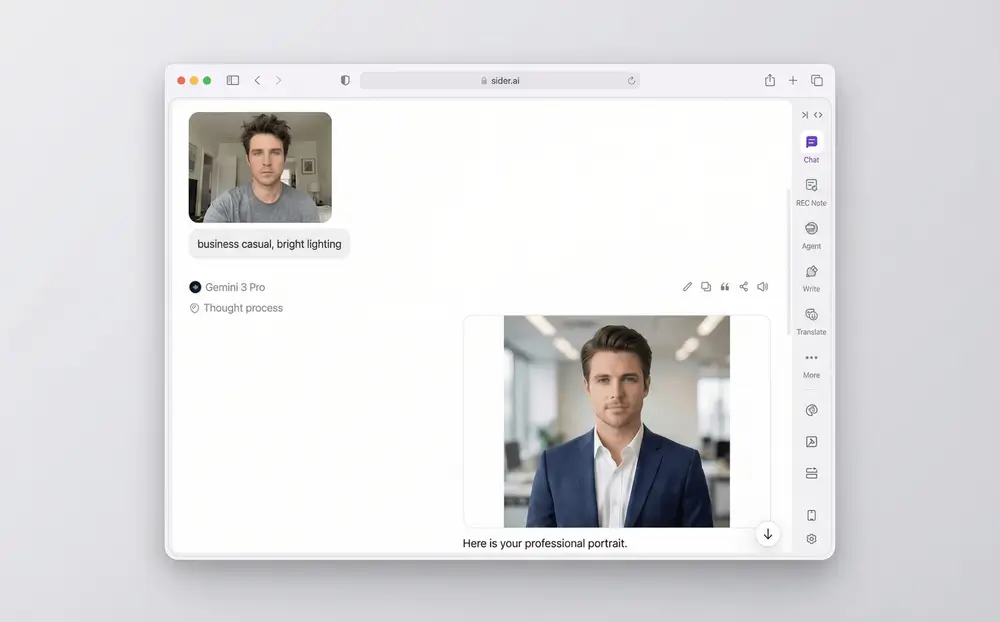Viewport: 1000px width, 622px height.
Task: Open the Write tool
Action: 811,278
